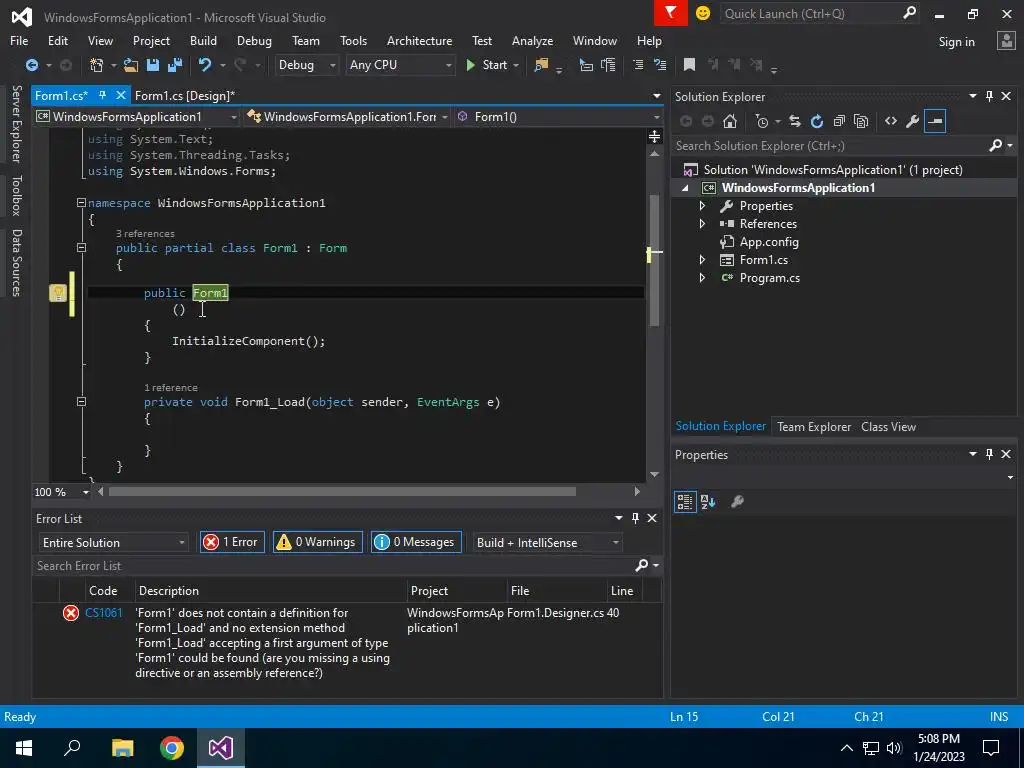The height and width of the screenshot is (768, 1024).
Task: Save Form1.cs with the floppy icon
Action: [x=153, y=65]
